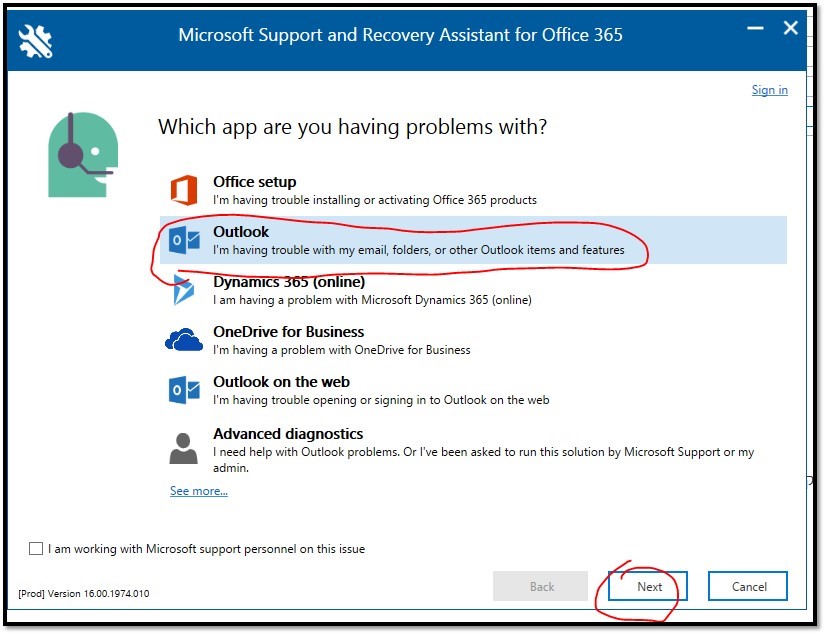Click the OneDrive for Business cloud icon
The image size is (826, 635).
[x=183, y=341]
